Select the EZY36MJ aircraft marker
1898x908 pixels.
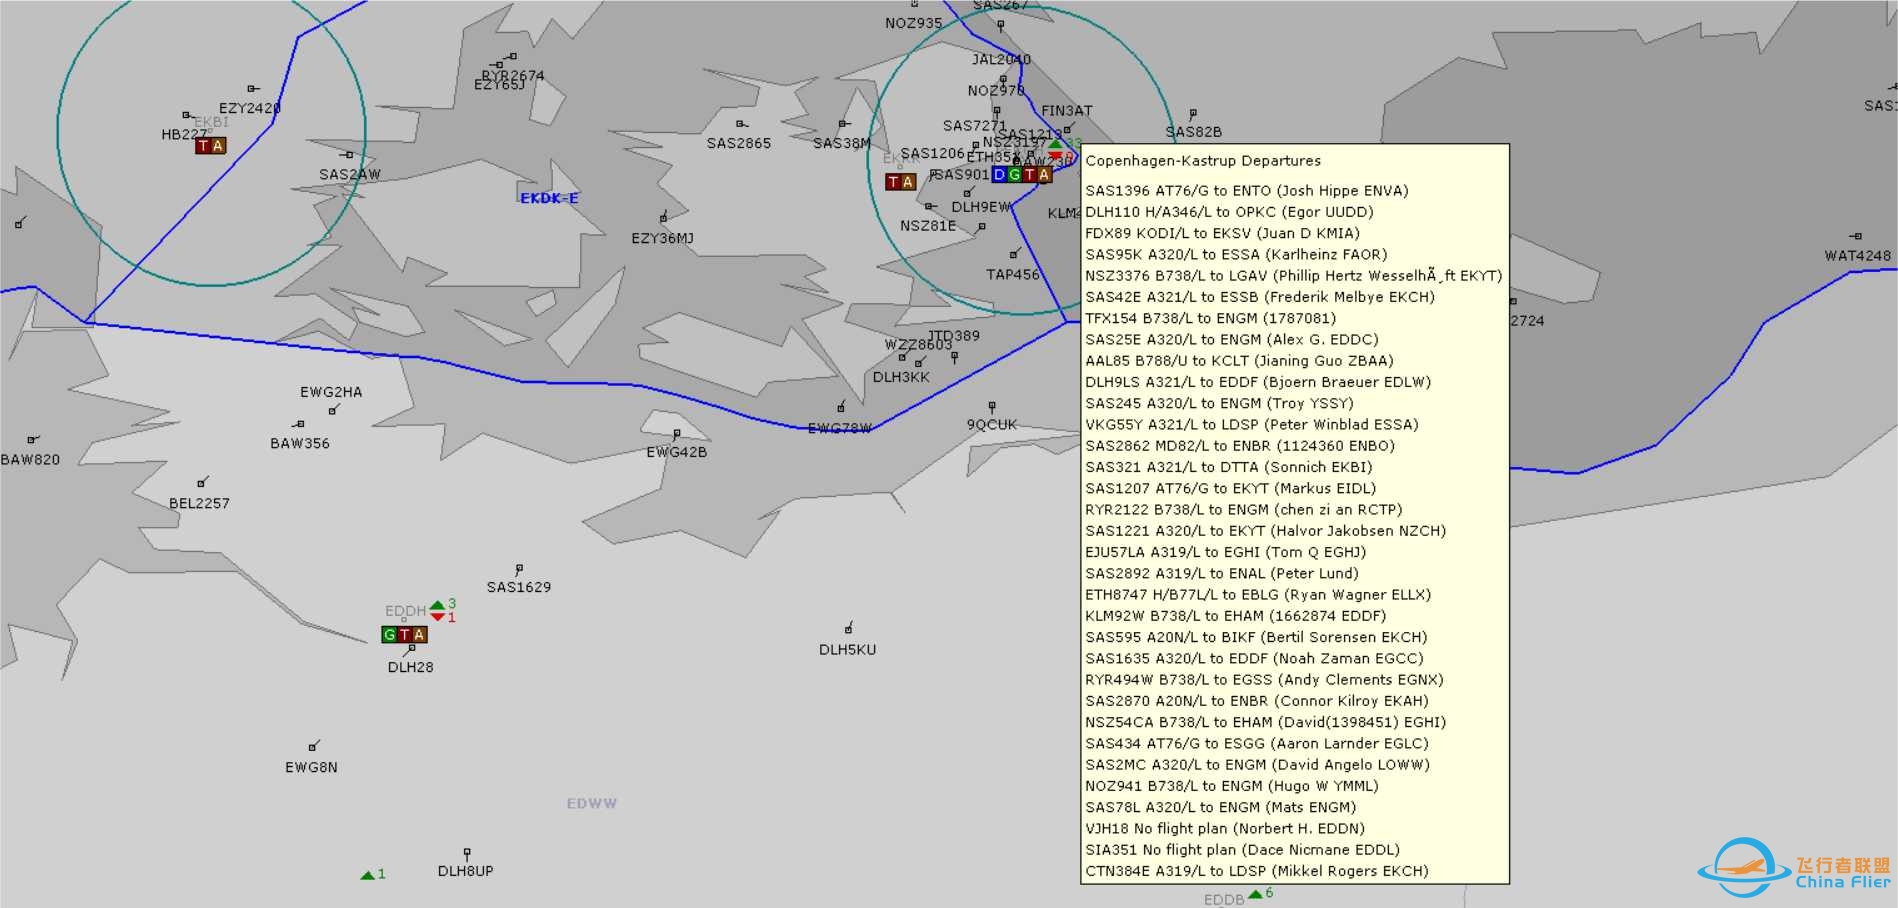[x=663, y=217]
